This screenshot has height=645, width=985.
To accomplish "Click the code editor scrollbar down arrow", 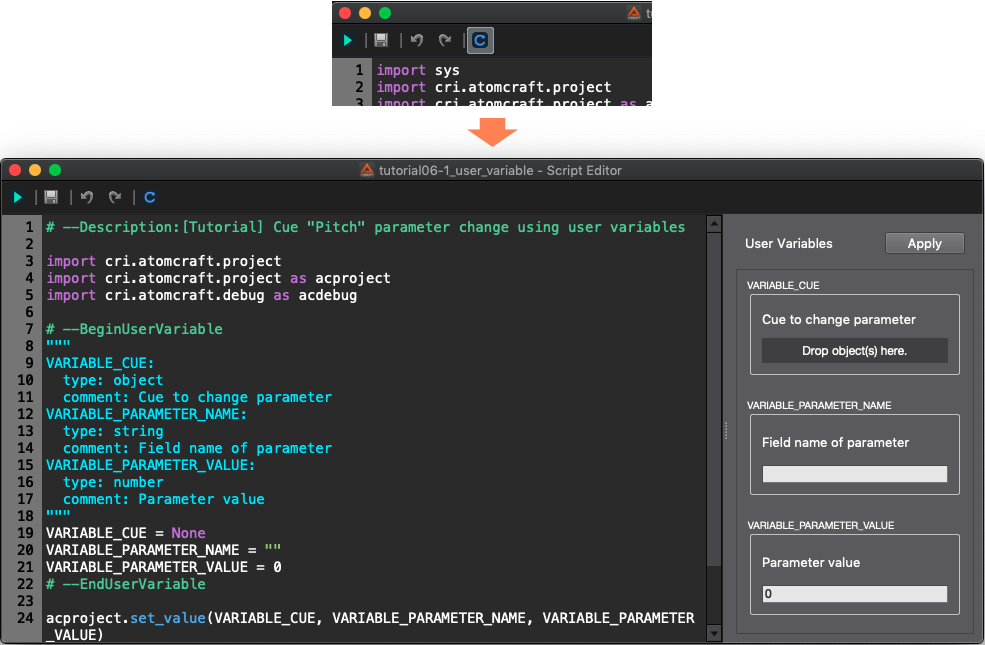I will click(x=714, y=633).
